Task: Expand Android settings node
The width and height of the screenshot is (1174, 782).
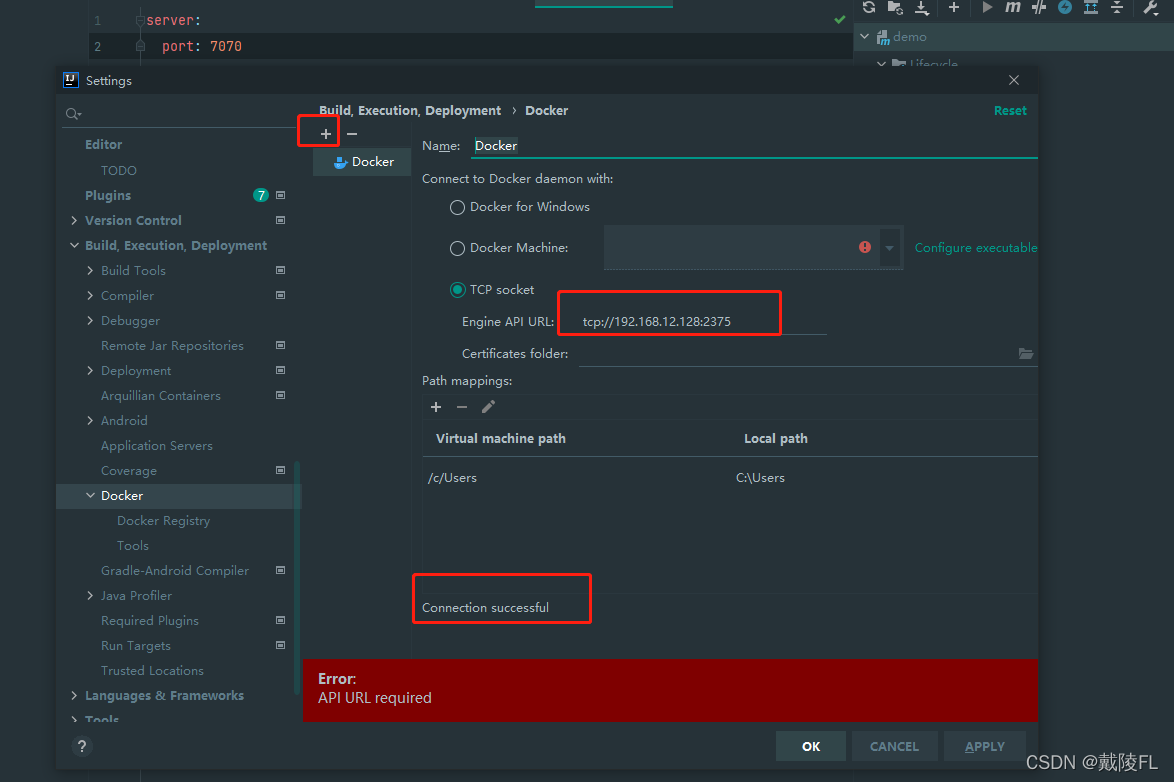Action: [x=90, y=421]
